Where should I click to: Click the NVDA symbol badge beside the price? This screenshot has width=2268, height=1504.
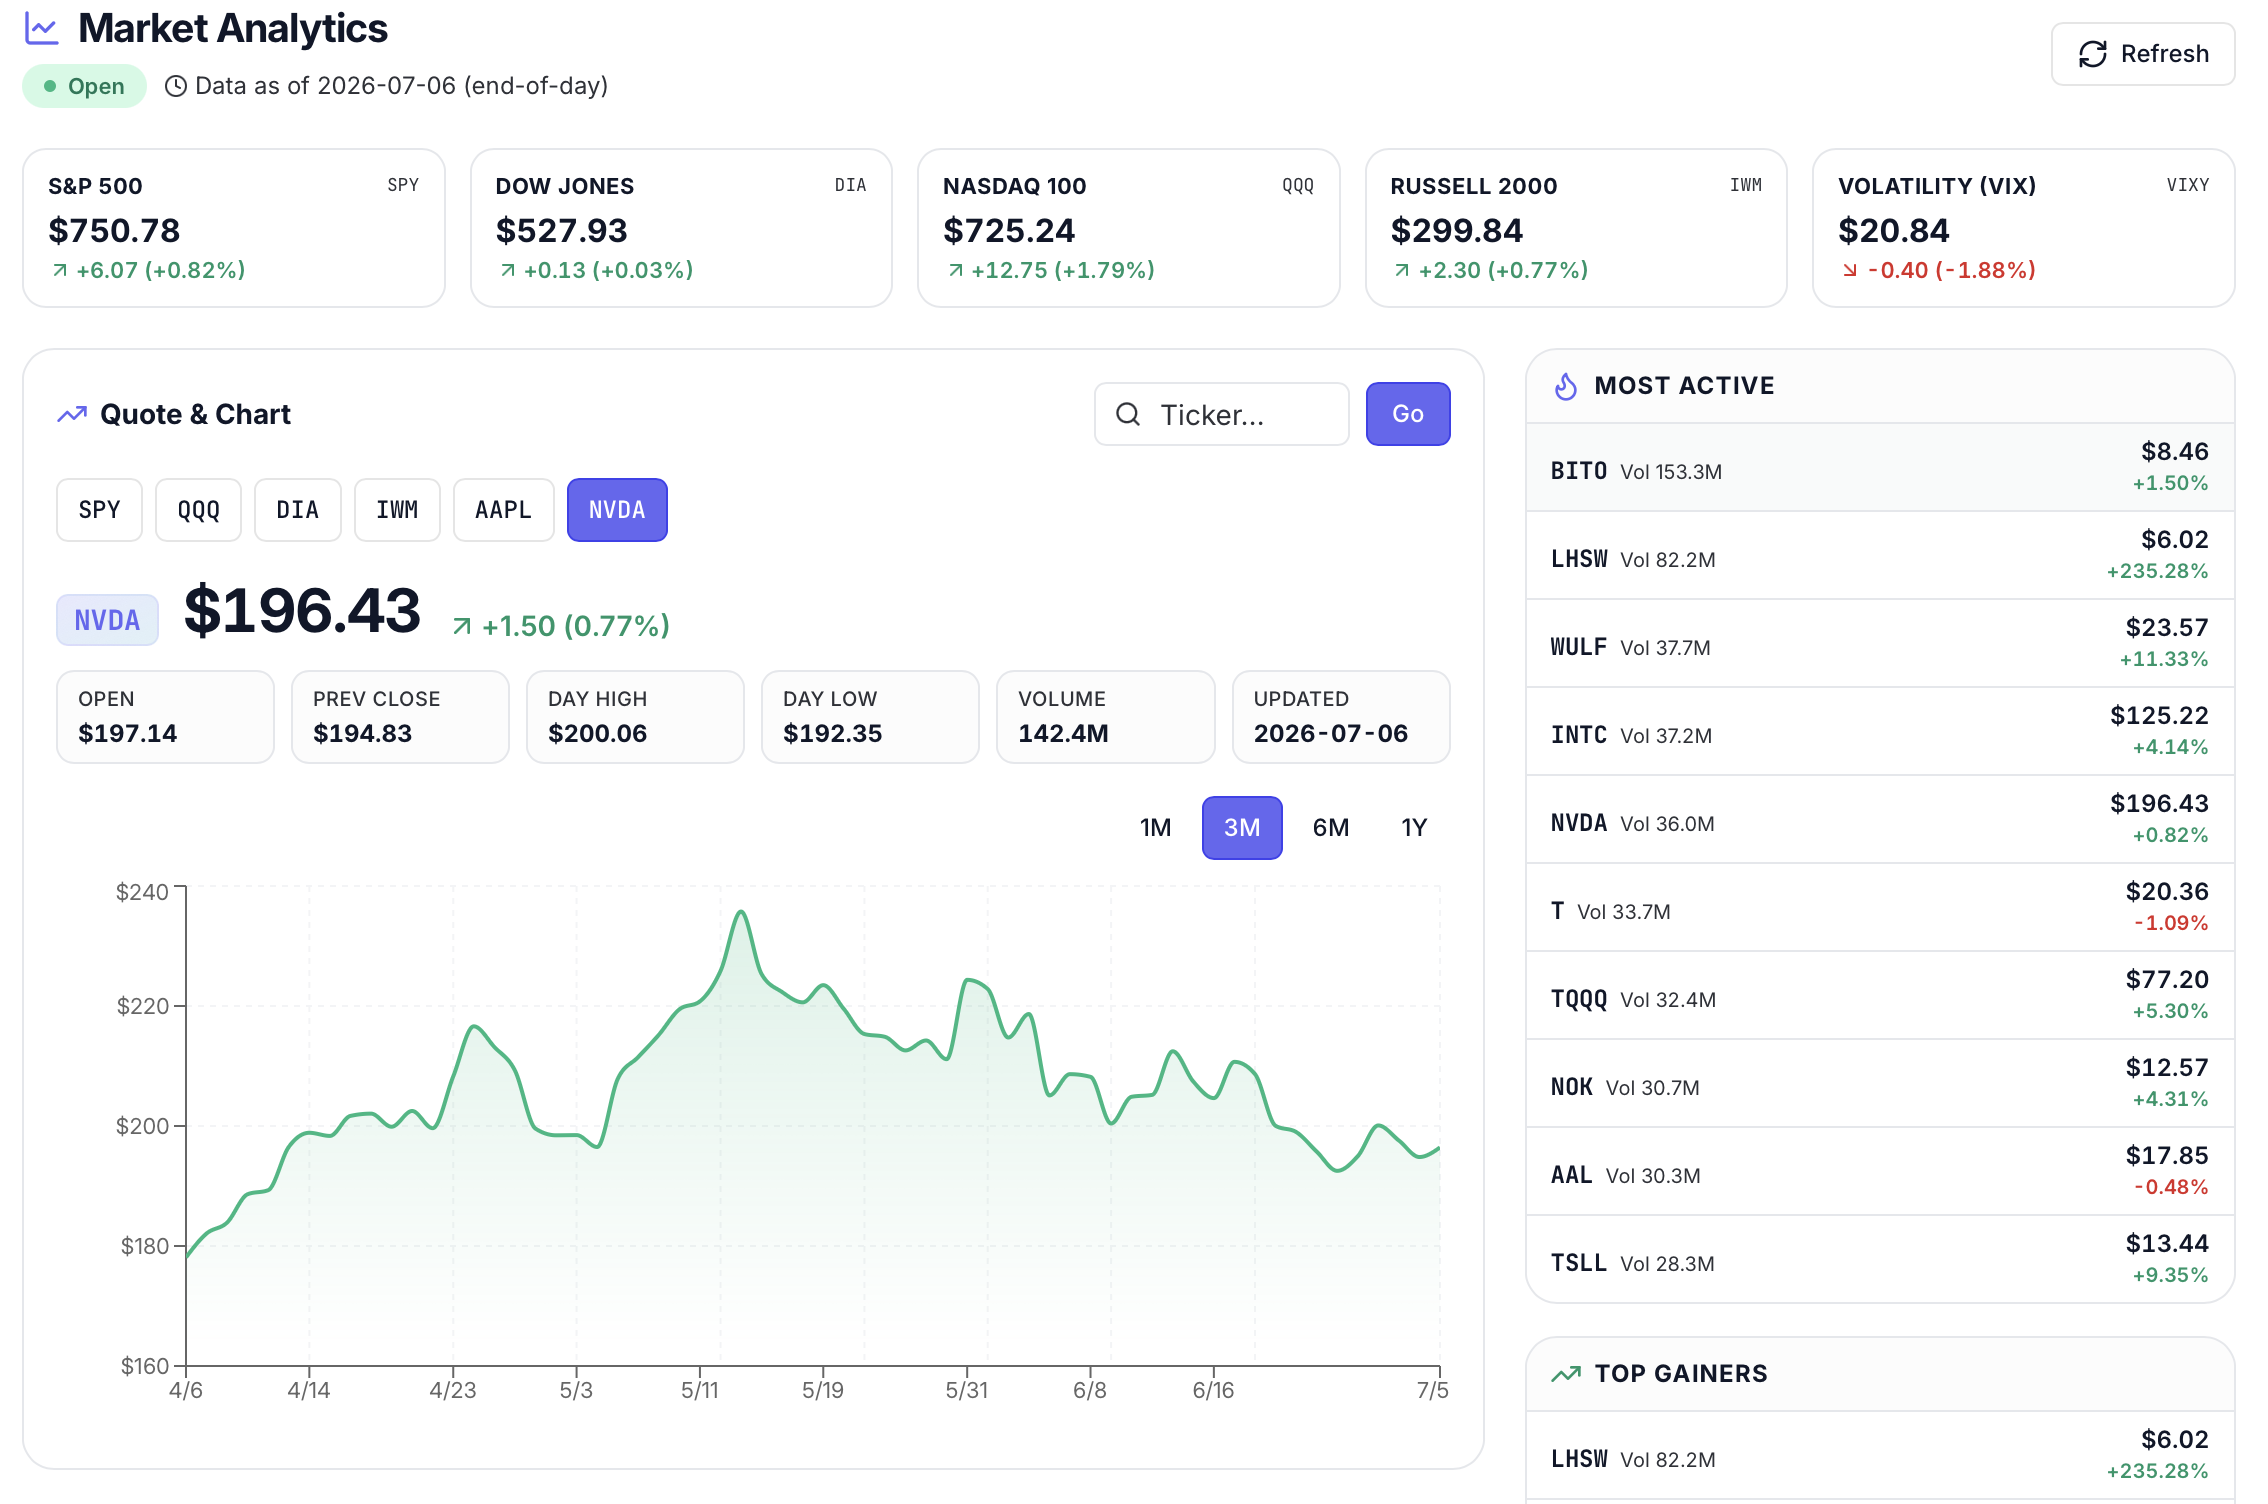tap(107, 620)
